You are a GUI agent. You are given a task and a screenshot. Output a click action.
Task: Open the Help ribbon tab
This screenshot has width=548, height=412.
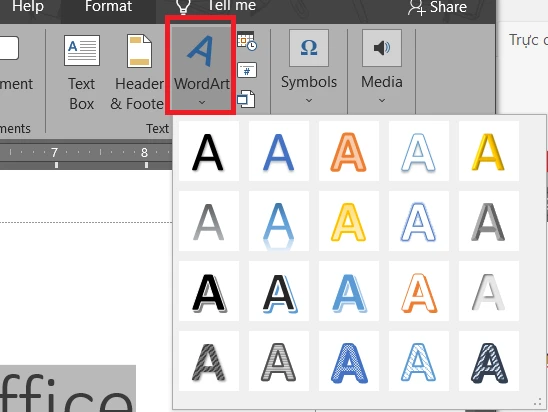coord(28,6)
